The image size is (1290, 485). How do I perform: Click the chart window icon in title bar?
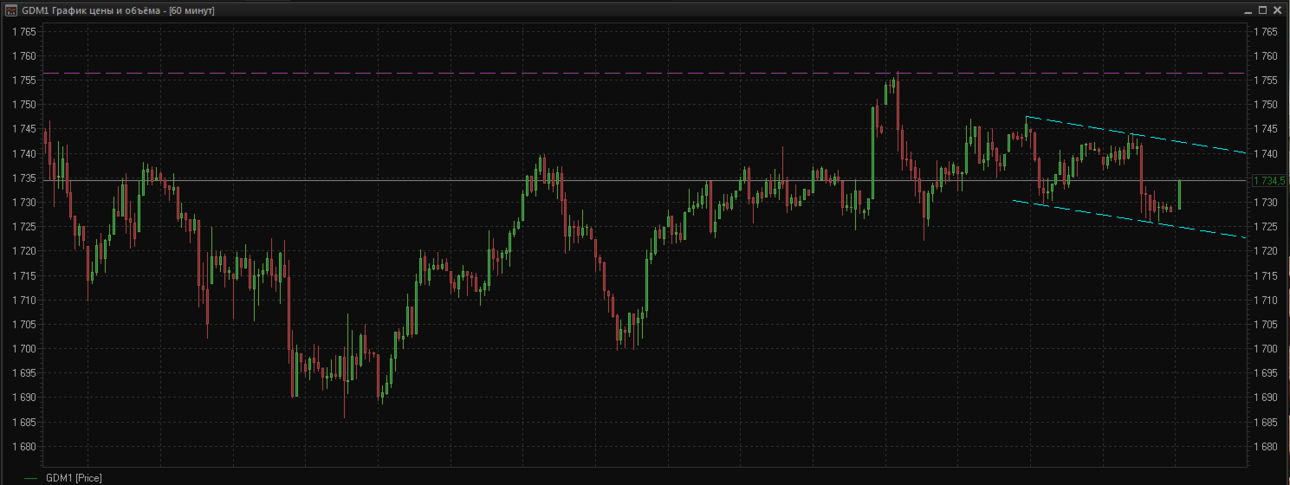point(11,10)
